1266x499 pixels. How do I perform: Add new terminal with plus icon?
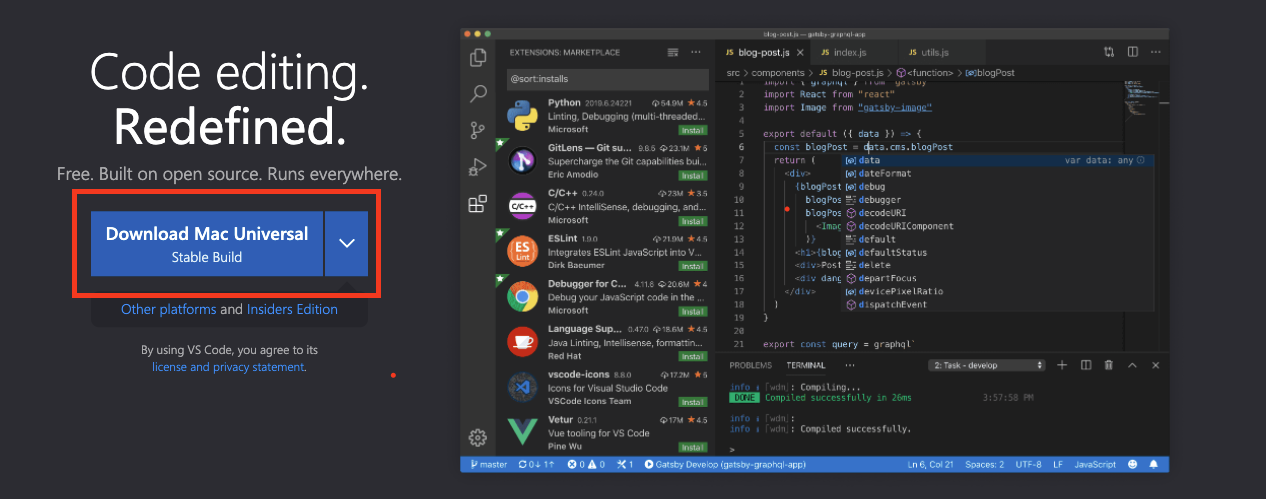[x=1062, y=365]
